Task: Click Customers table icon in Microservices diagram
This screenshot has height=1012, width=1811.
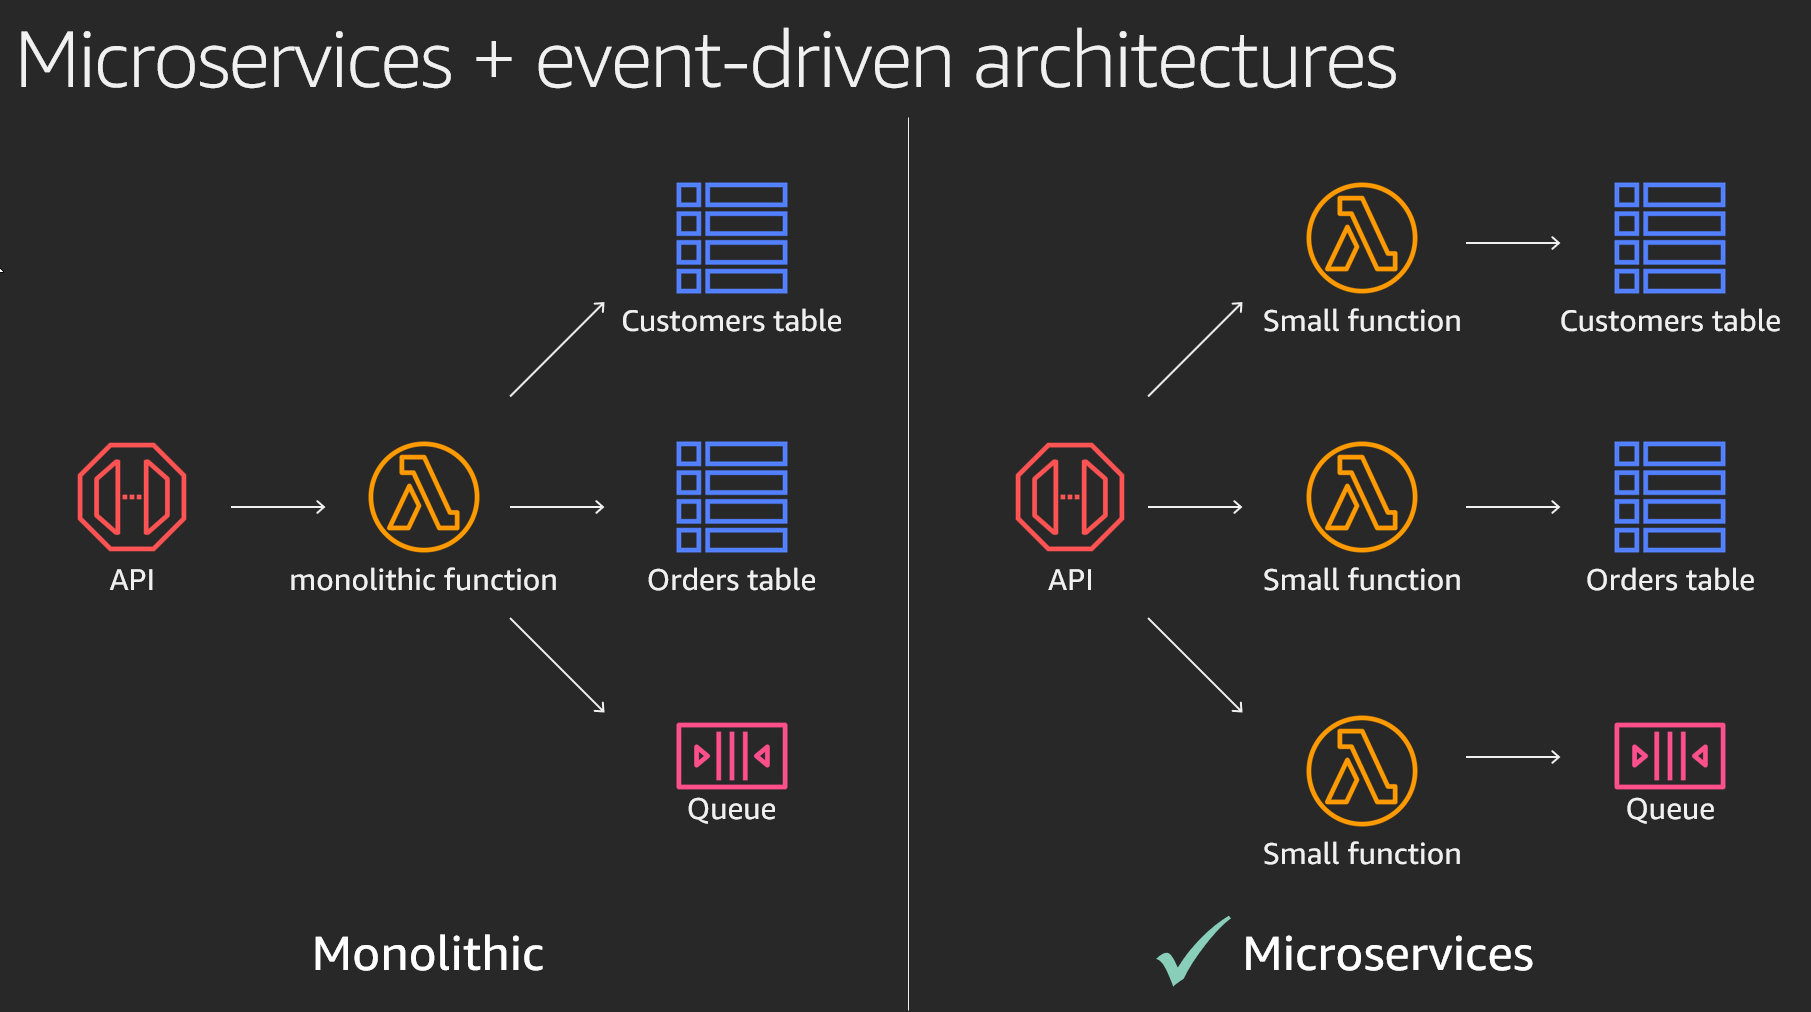Action: 1670,238
